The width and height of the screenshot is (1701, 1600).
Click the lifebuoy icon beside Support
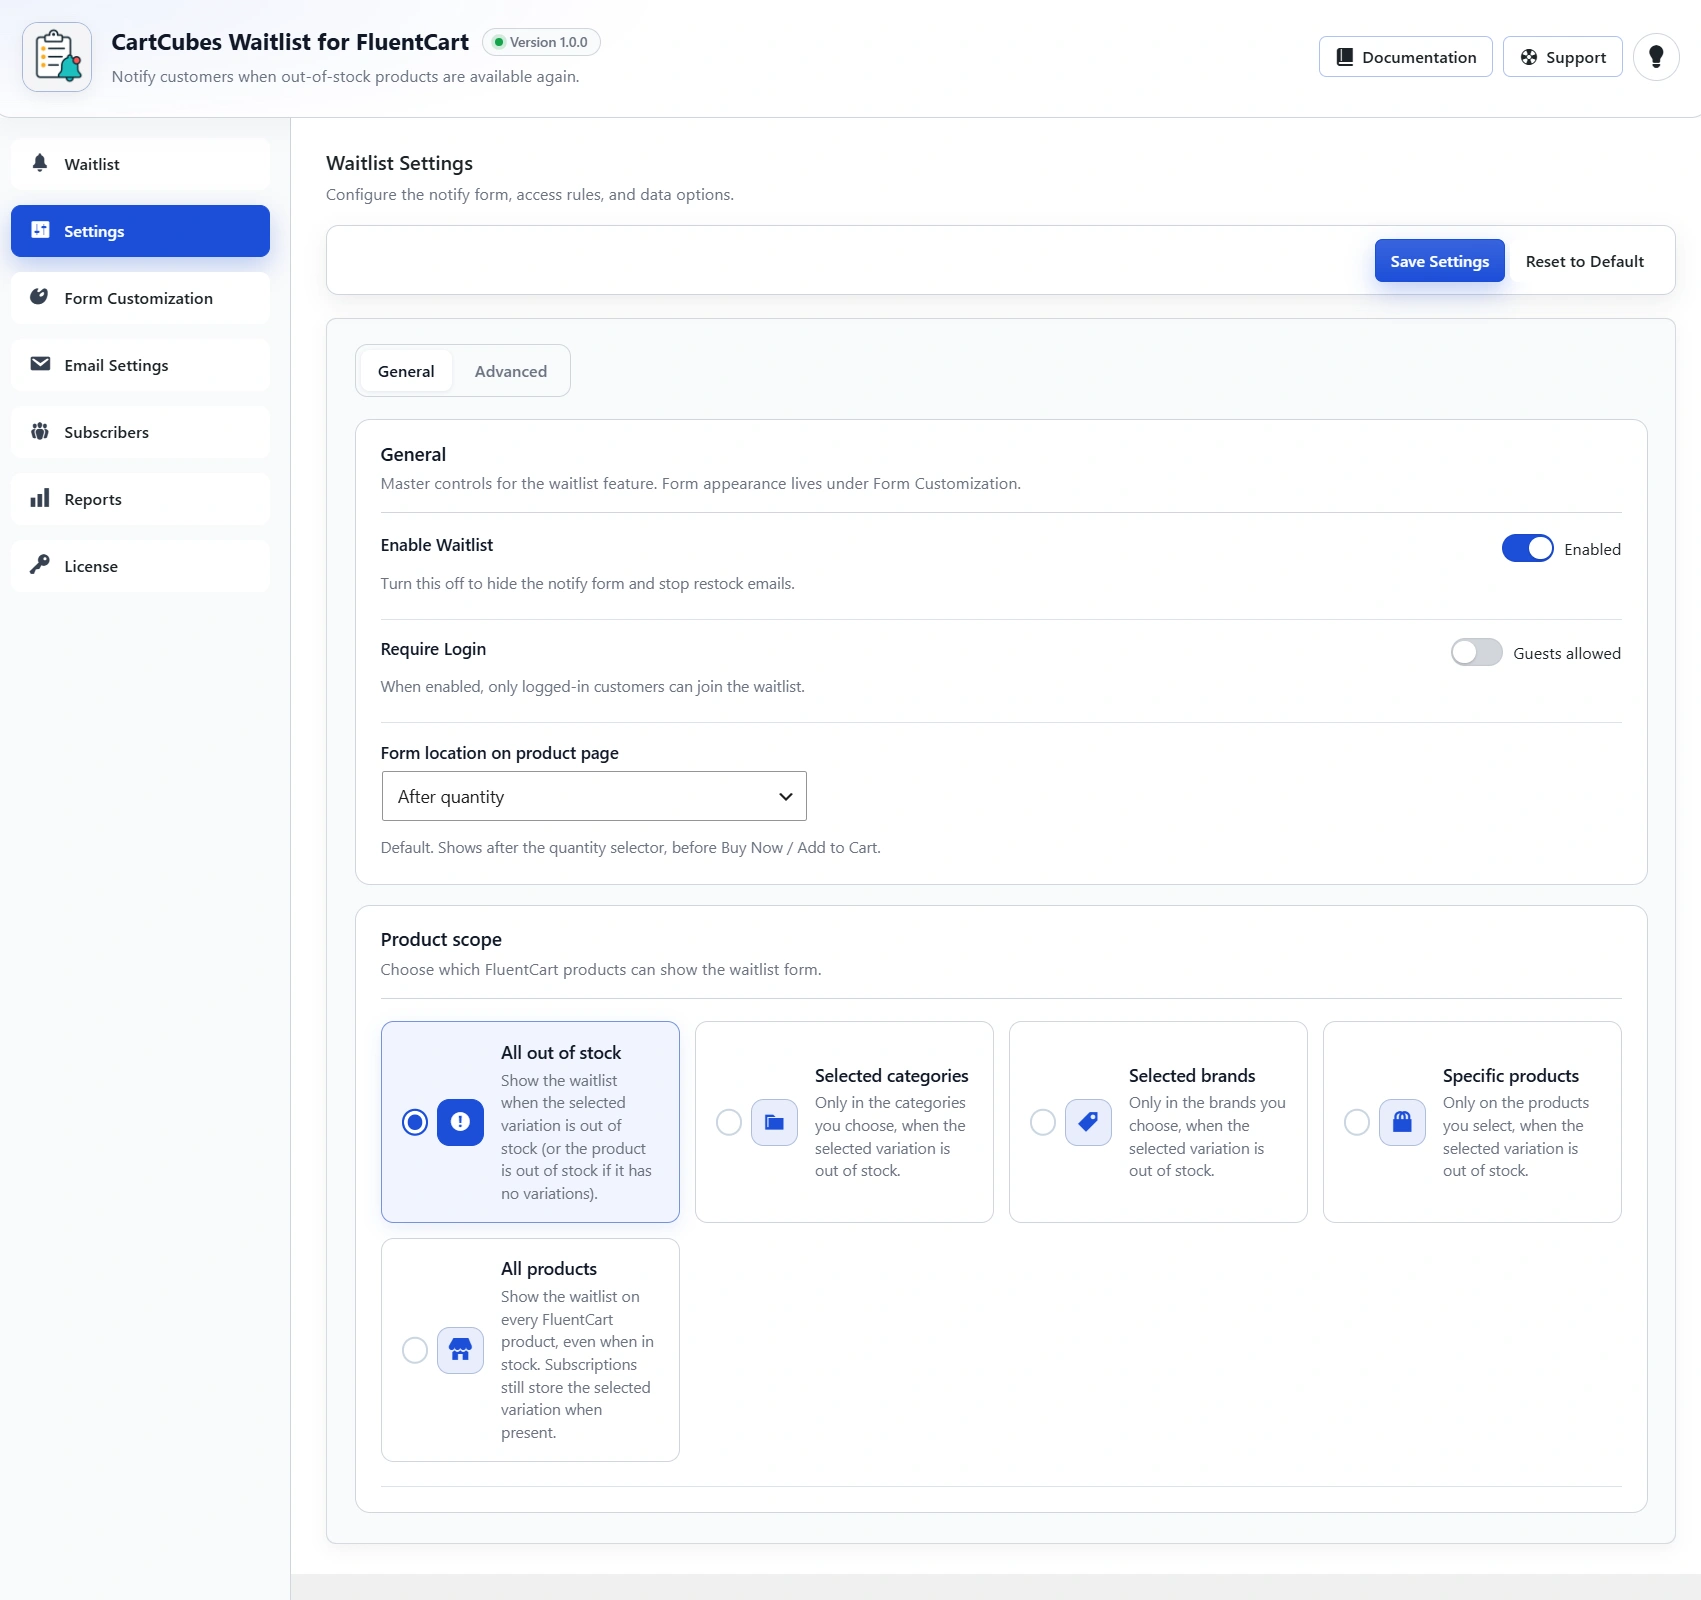pyautogui.click(x=1529, y=57)
